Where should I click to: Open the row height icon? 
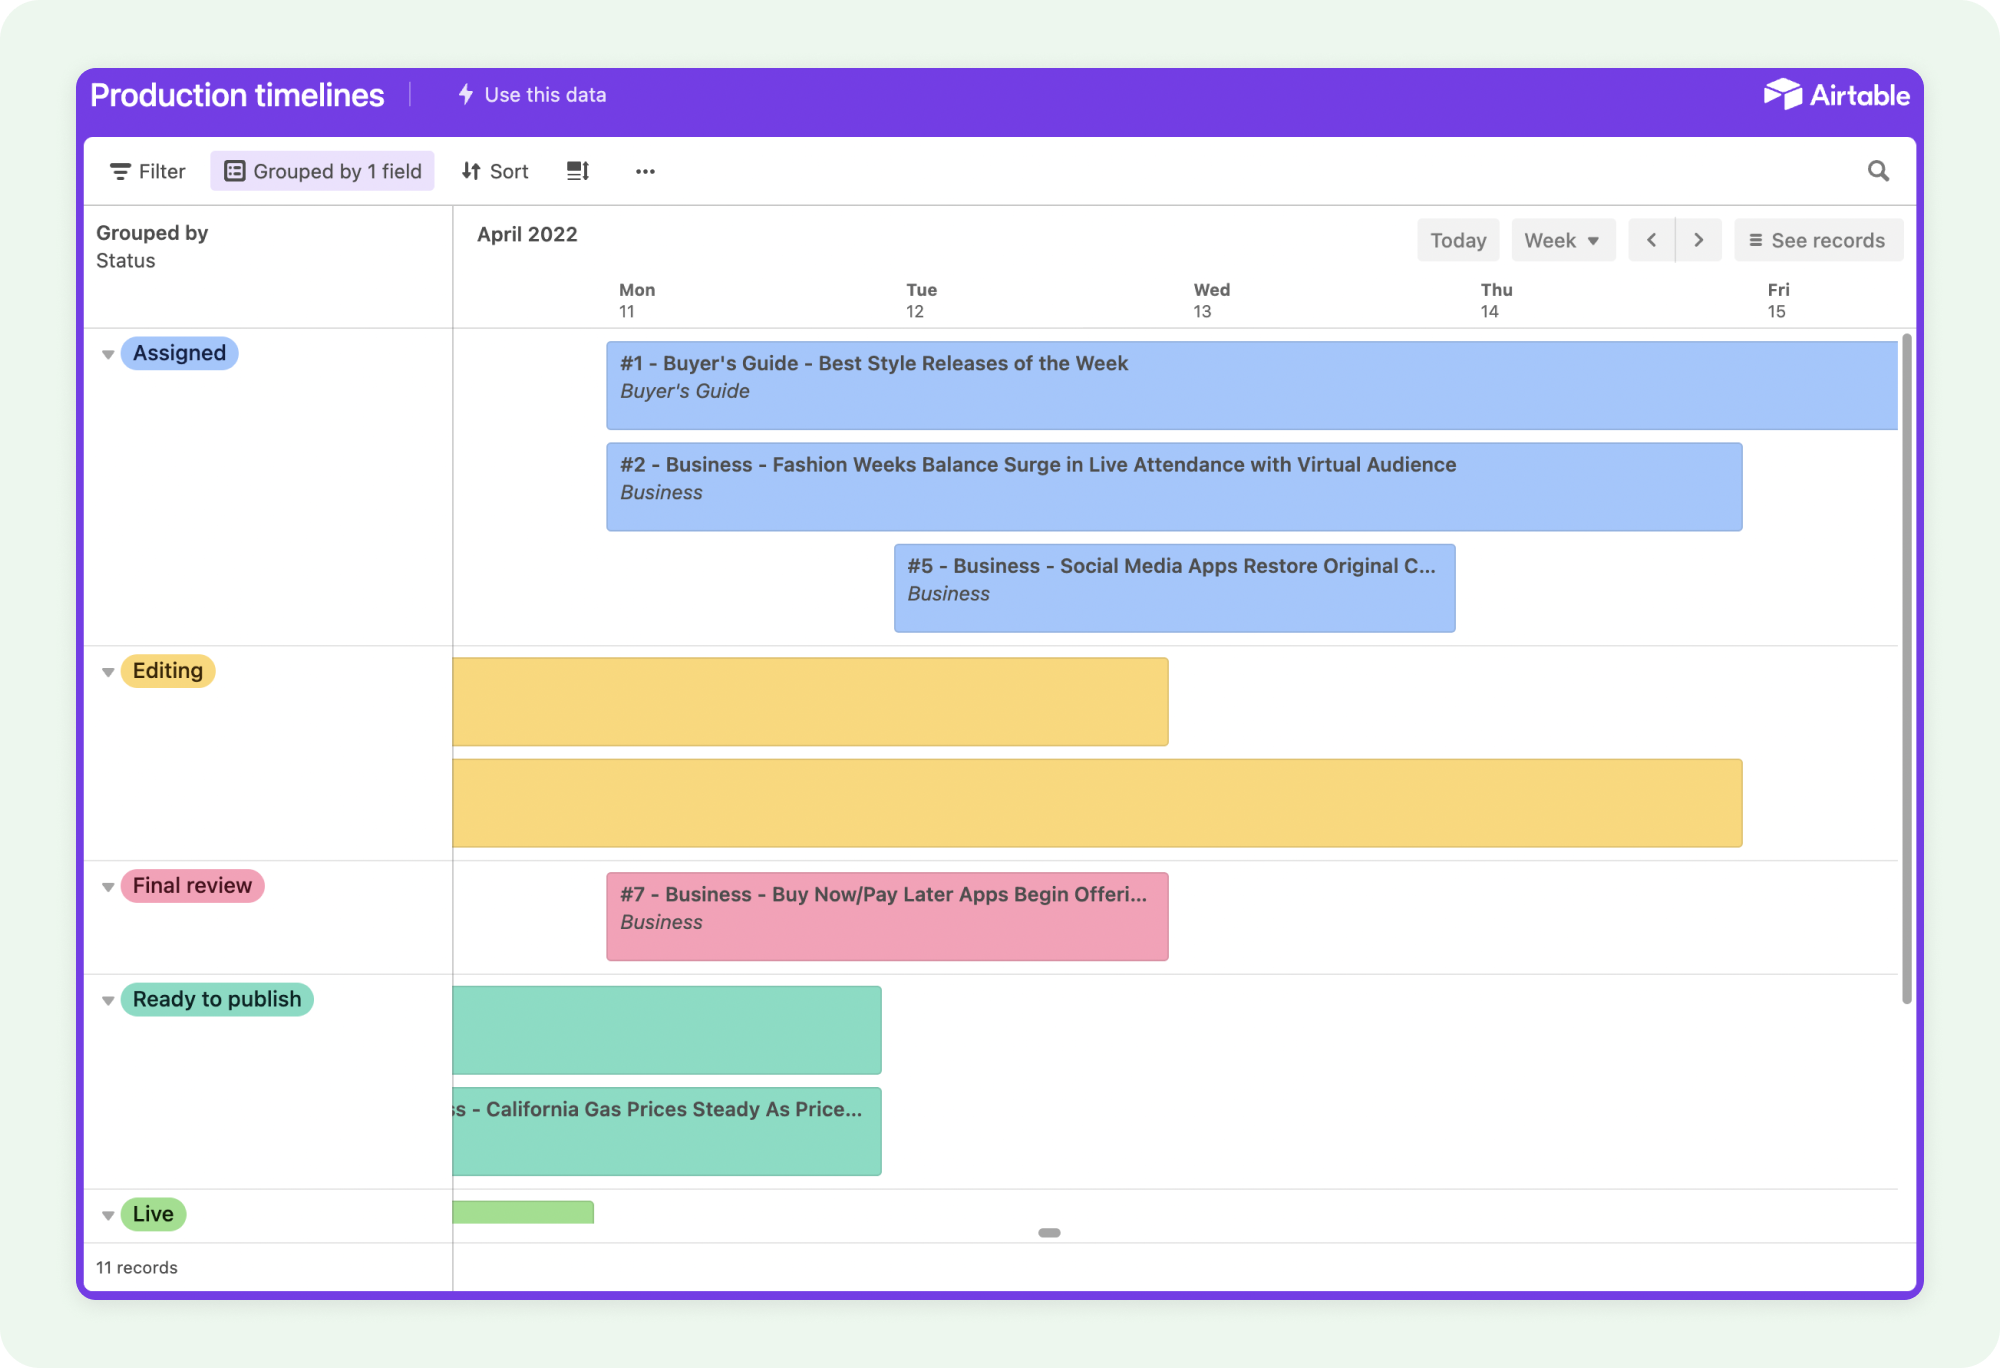pos(578,171)
